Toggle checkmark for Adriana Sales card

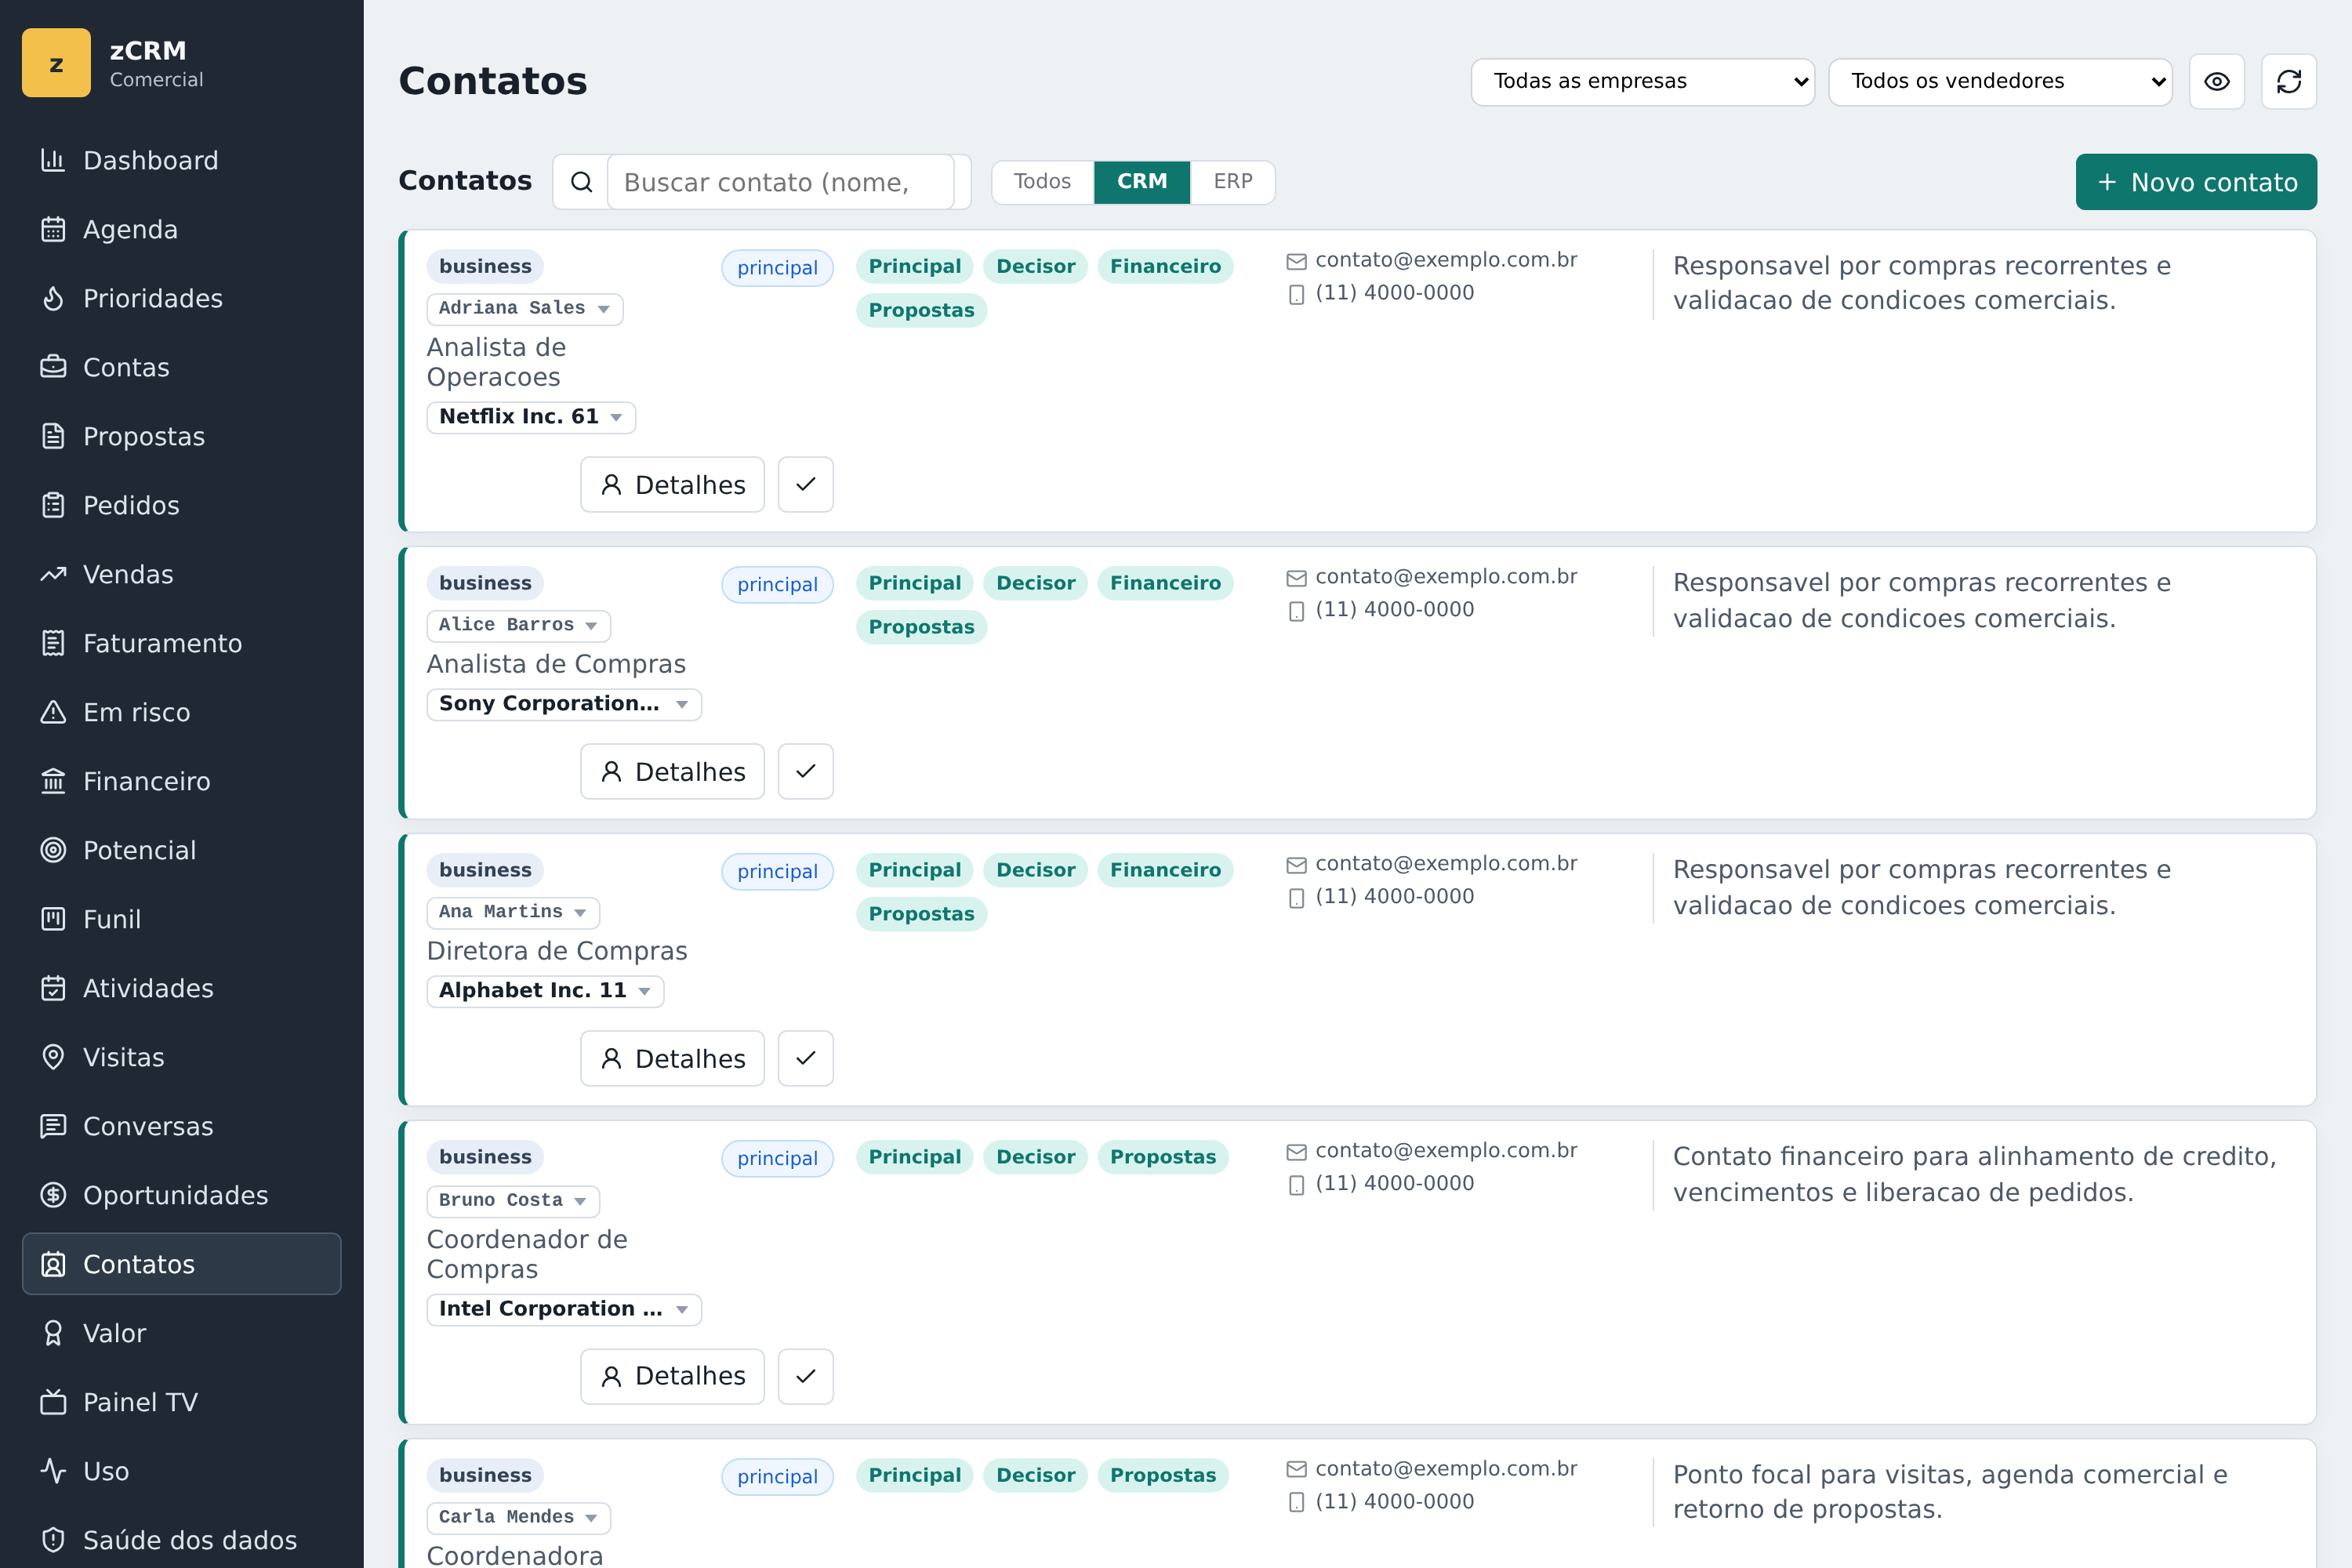pyautogui.click(x=806, y=485)
